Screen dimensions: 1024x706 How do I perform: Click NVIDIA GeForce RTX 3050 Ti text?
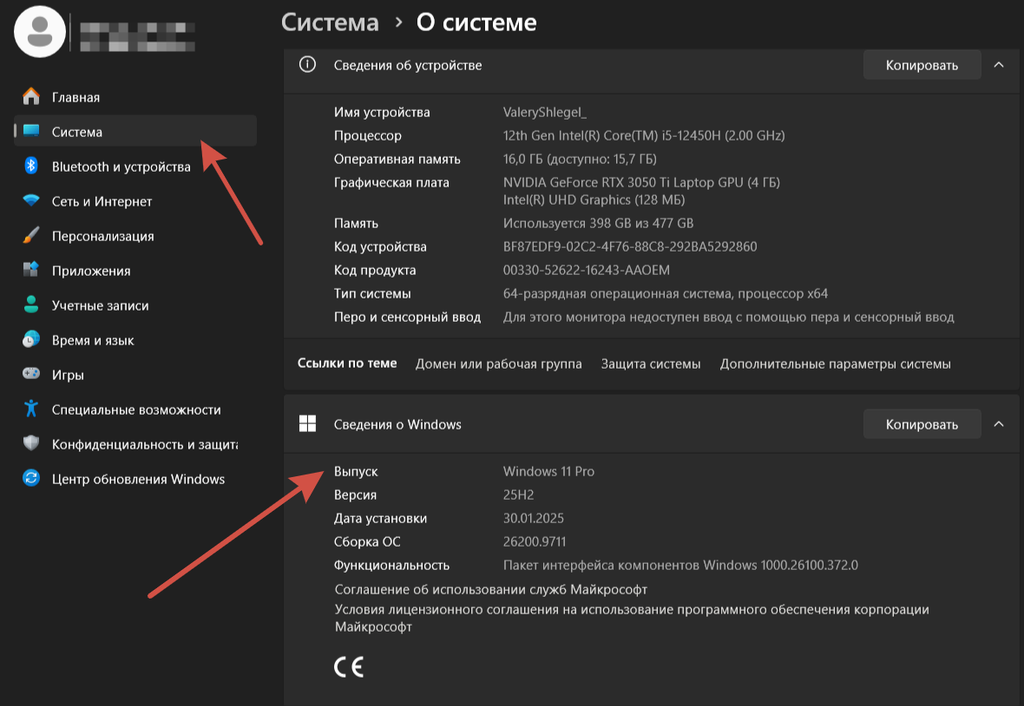(x=641, y=182)
